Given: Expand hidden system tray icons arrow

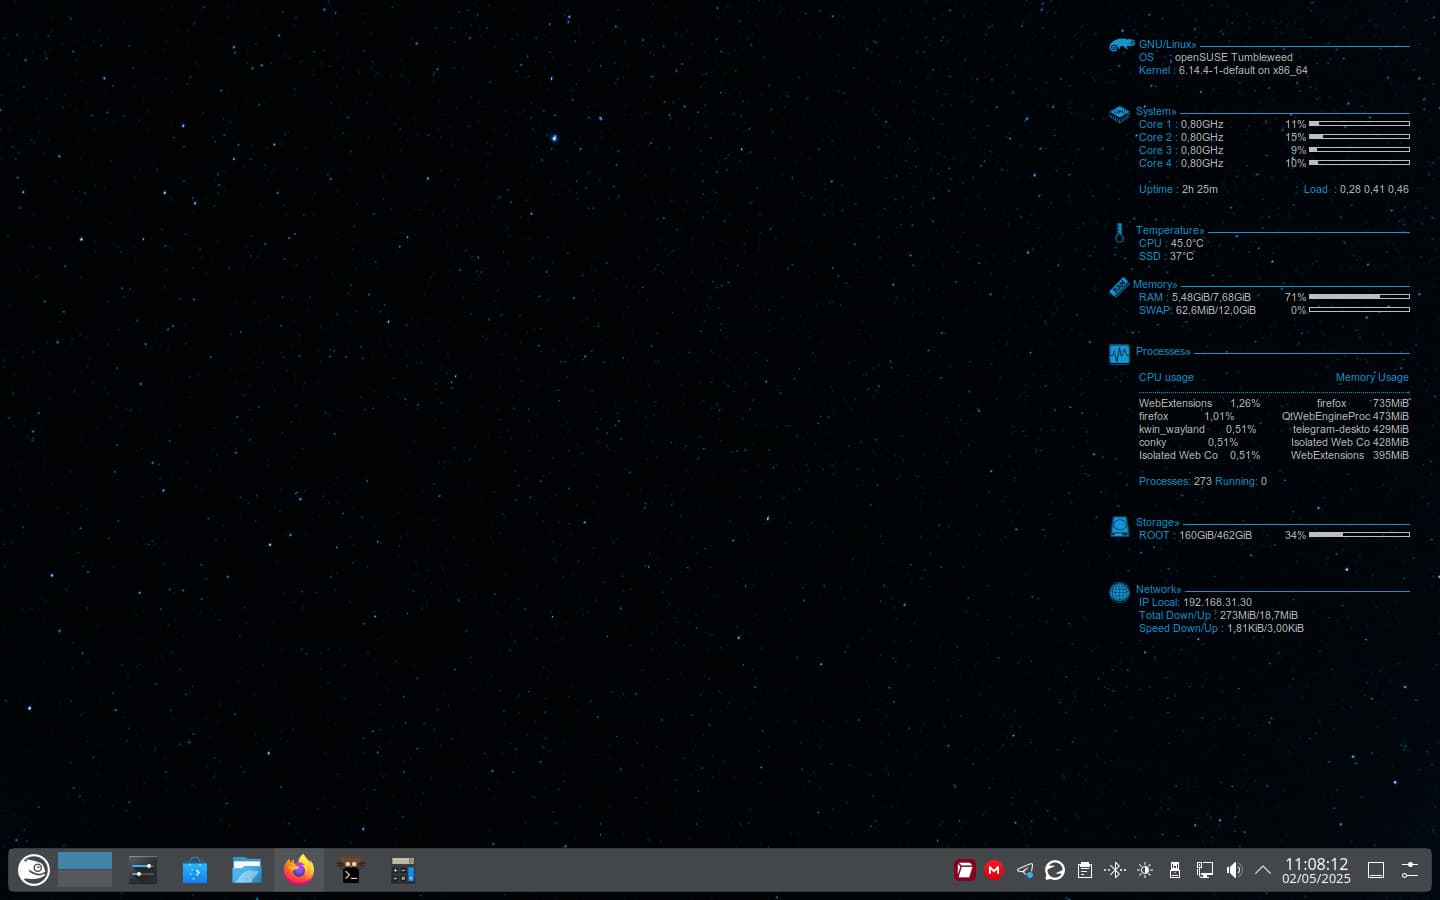Looking at the screenshot, I should click(1263, 870).
